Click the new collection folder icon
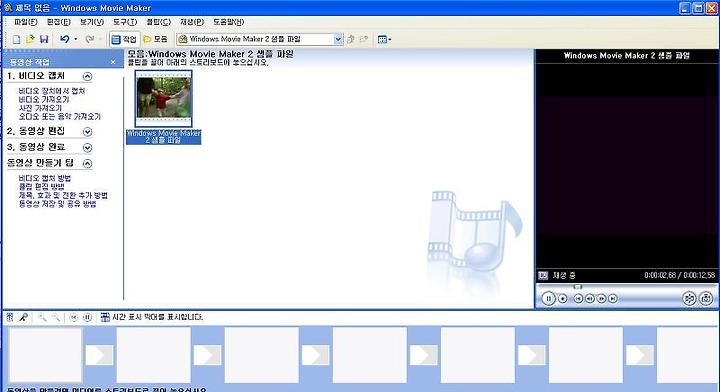 [364, 39]
